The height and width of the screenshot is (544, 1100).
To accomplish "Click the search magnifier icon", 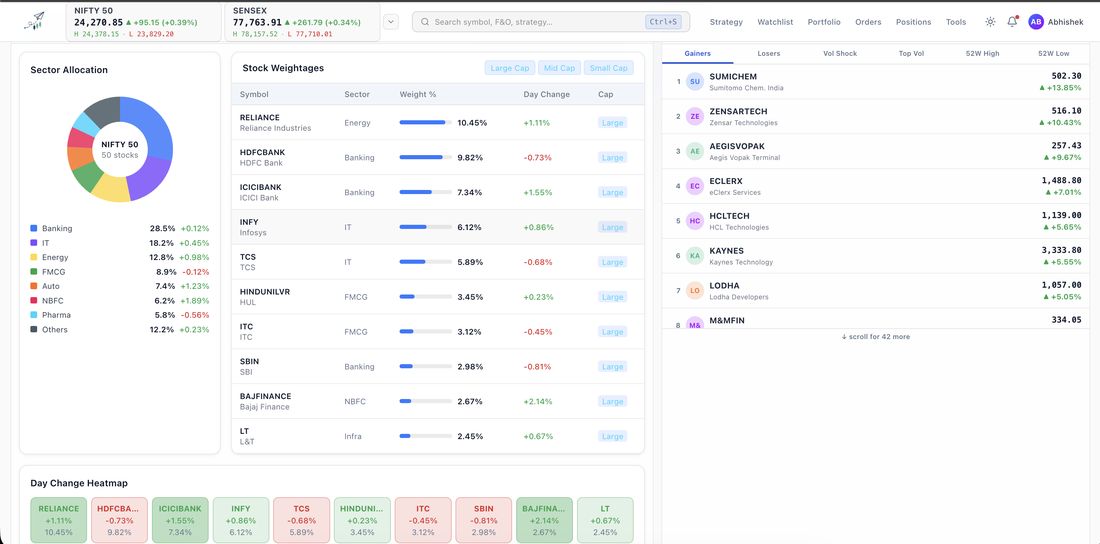I will click(x=425, y=22).
